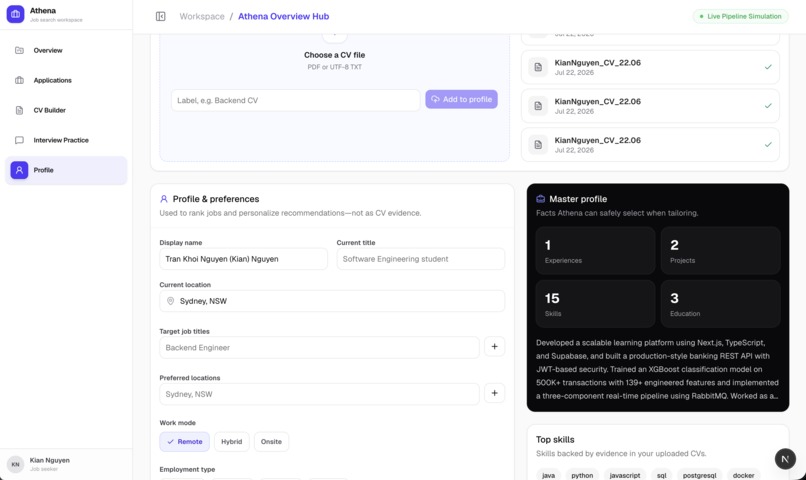Click the javascript skill tag
This screenshot has height=480, width=806.
tap(625, 475)
